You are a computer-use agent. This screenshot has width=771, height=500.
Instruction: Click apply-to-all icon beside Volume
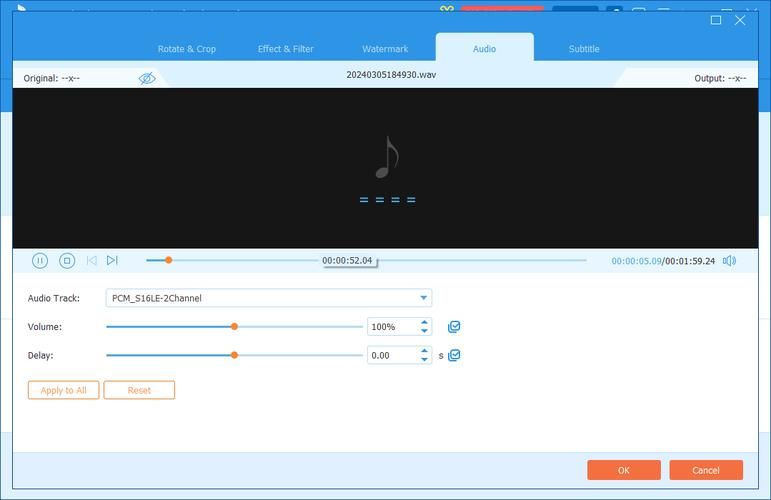coord(454,327)
